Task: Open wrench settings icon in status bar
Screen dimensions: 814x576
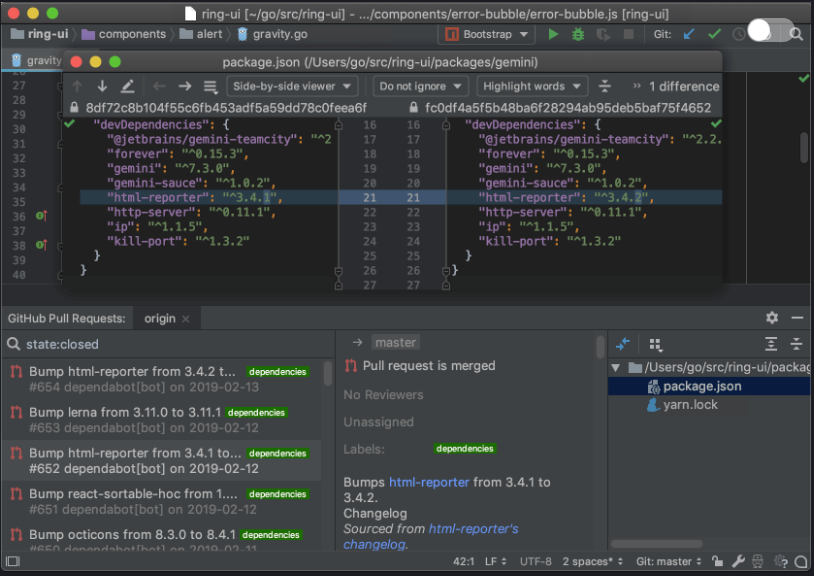Action: pyautogui.click(x=738, y=561)
